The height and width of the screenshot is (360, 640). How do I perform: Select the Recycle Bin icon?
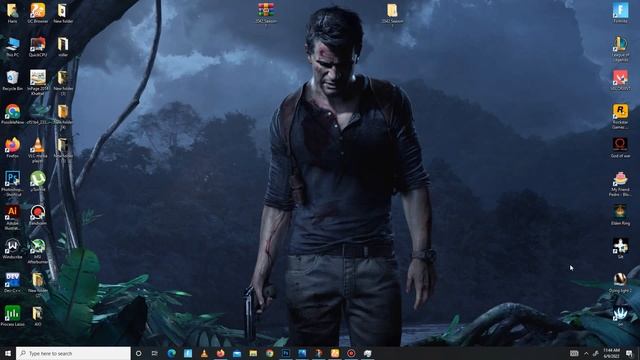pyautogui.click(x=12, y=80)
